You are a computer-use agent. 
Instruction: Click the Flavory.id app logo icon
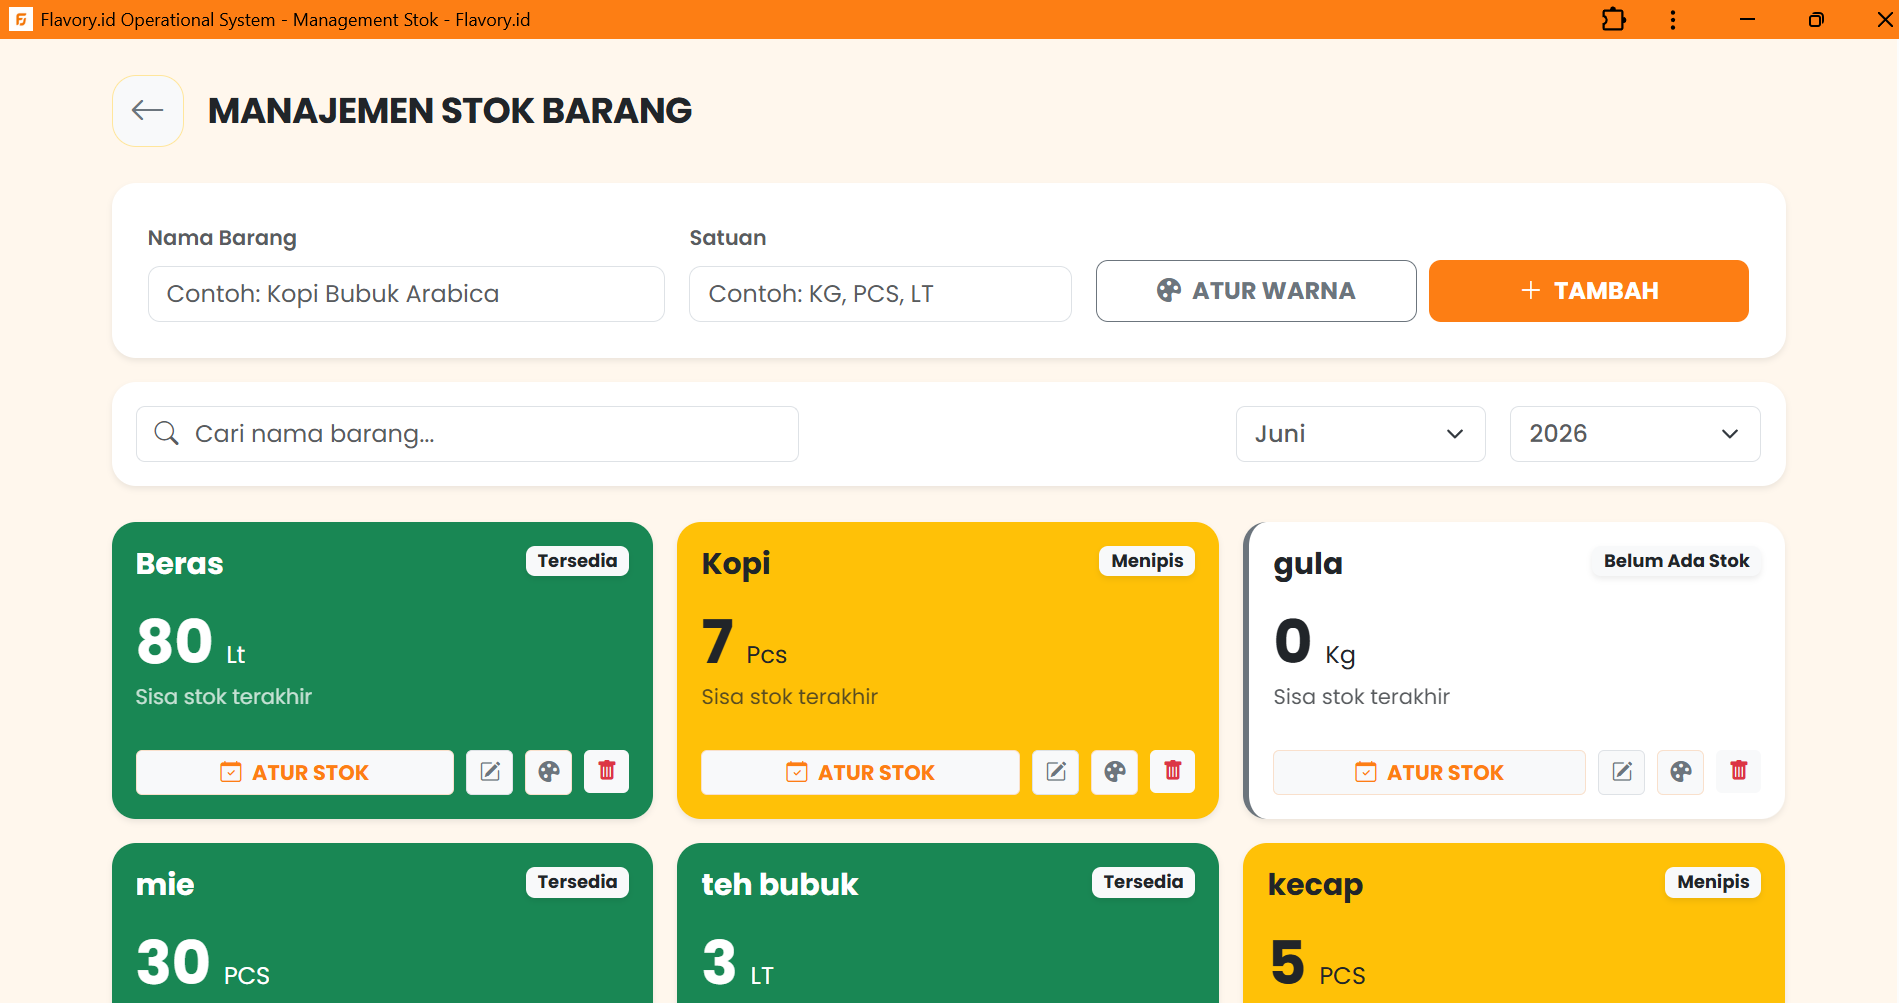pyautogui.click(x=20, y=19)
